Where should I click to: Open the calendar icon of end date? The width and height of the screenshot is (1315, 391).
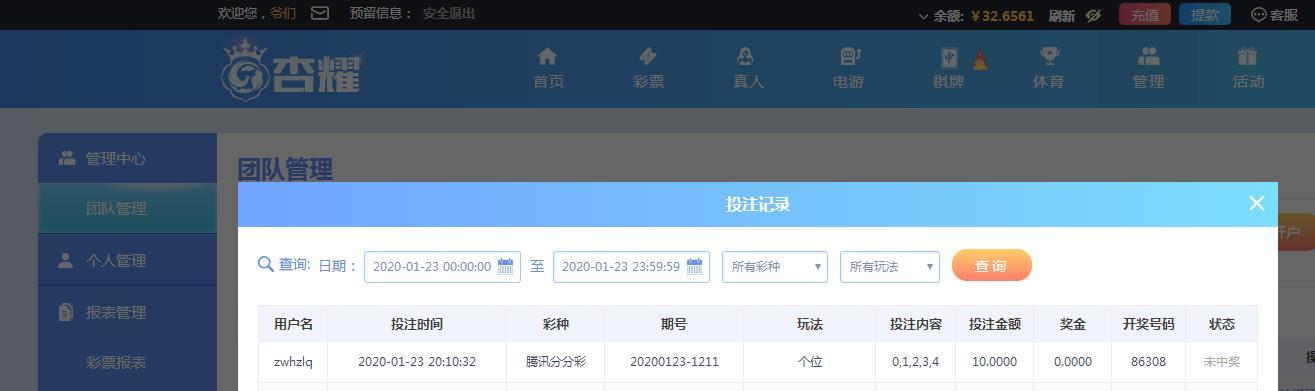pos(695,266)
